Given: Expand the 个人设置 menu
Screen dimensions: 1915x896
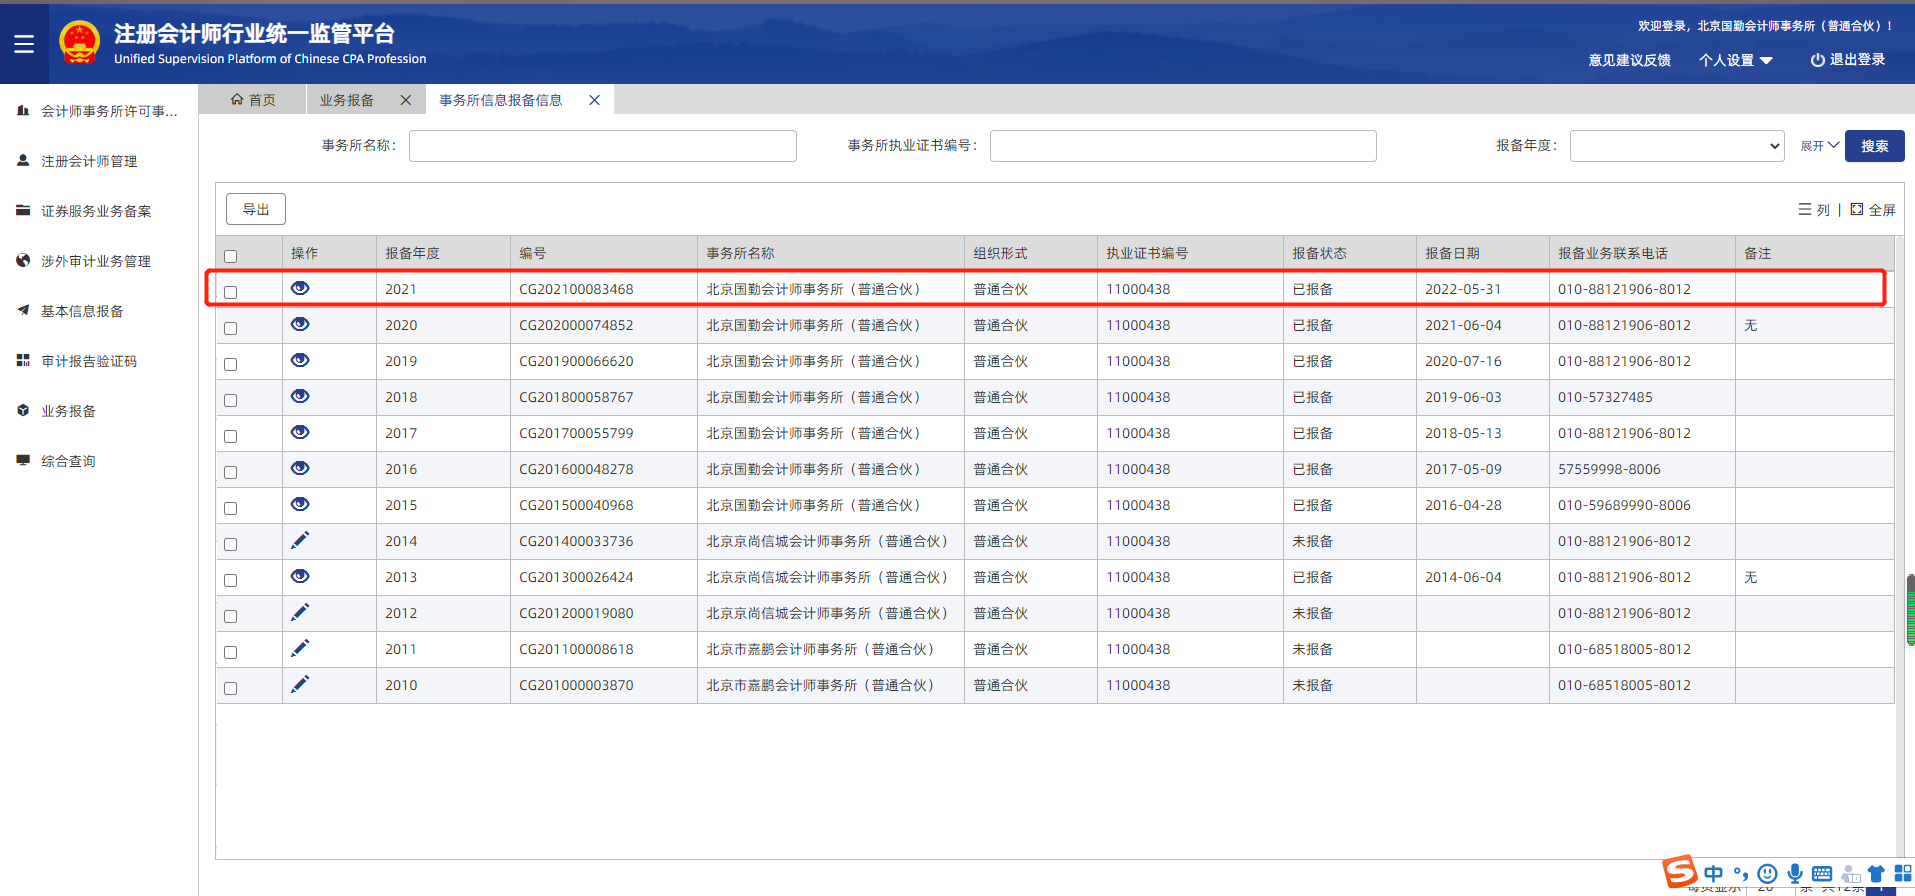Looking at the screenshot, I should tap(1735, 60).
